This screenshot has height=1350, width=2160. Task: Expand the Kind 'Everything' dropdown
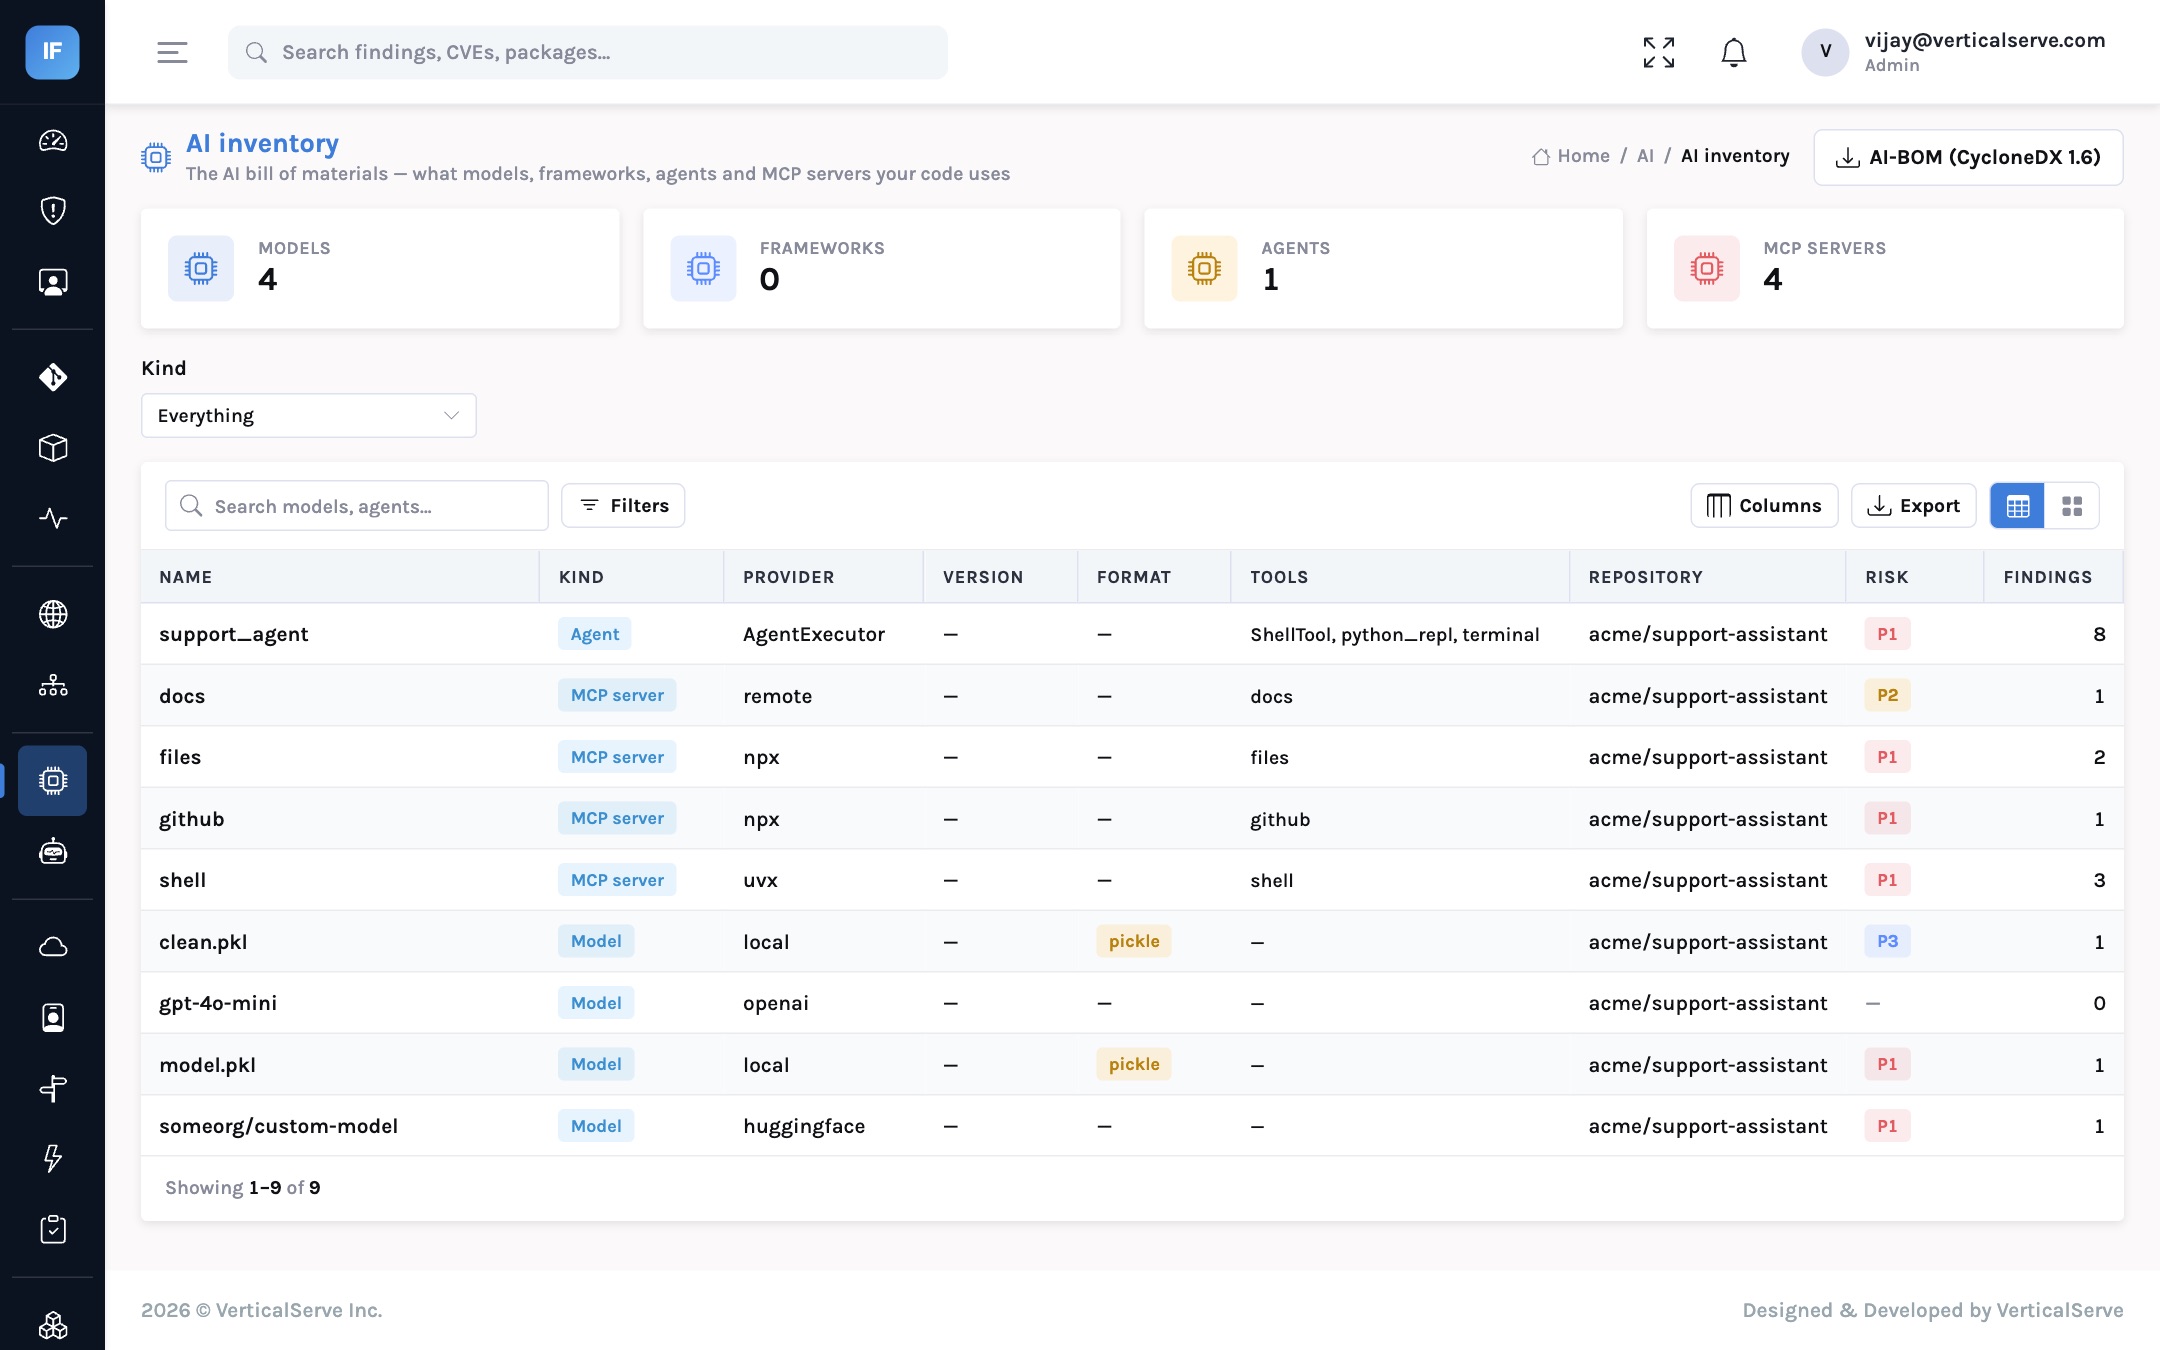[308, 415]
